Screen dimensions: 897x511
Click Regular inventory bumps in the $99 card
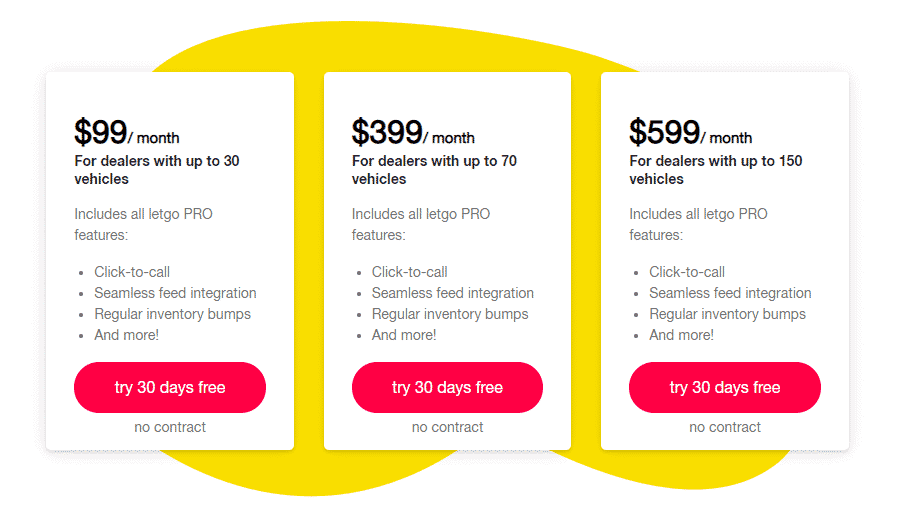click(172, 314)
